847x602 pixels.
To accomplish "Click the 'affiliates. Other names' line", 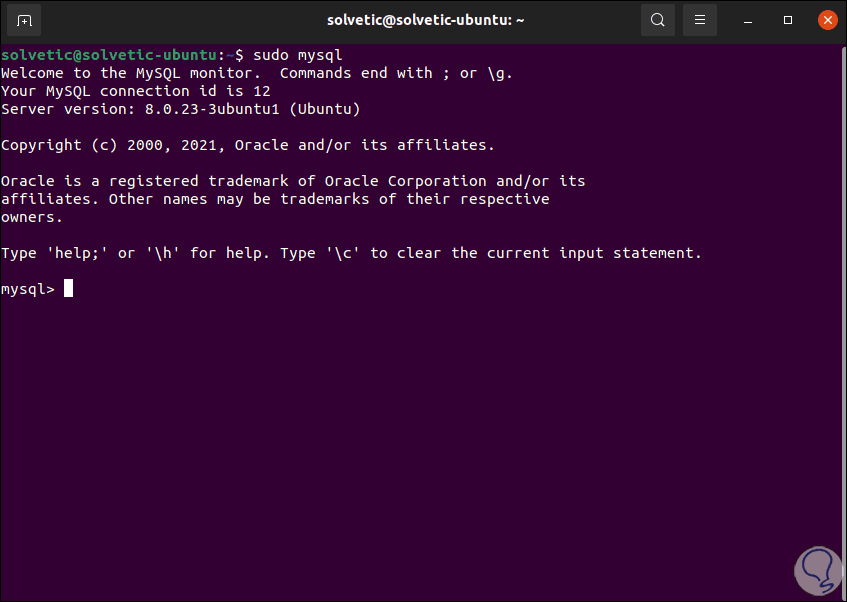I will point(275,199).
